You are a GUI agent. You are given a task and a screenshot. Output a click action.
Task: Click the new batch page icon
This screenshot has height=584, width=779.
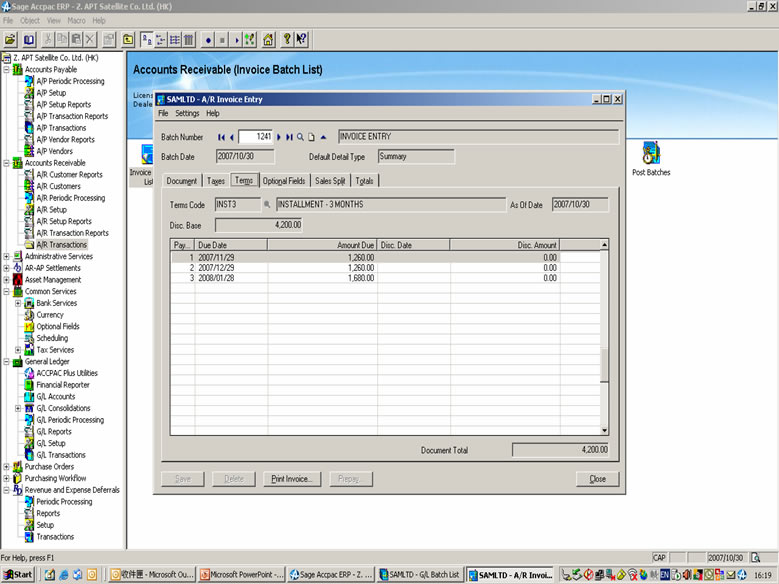(x=311, y=137)
